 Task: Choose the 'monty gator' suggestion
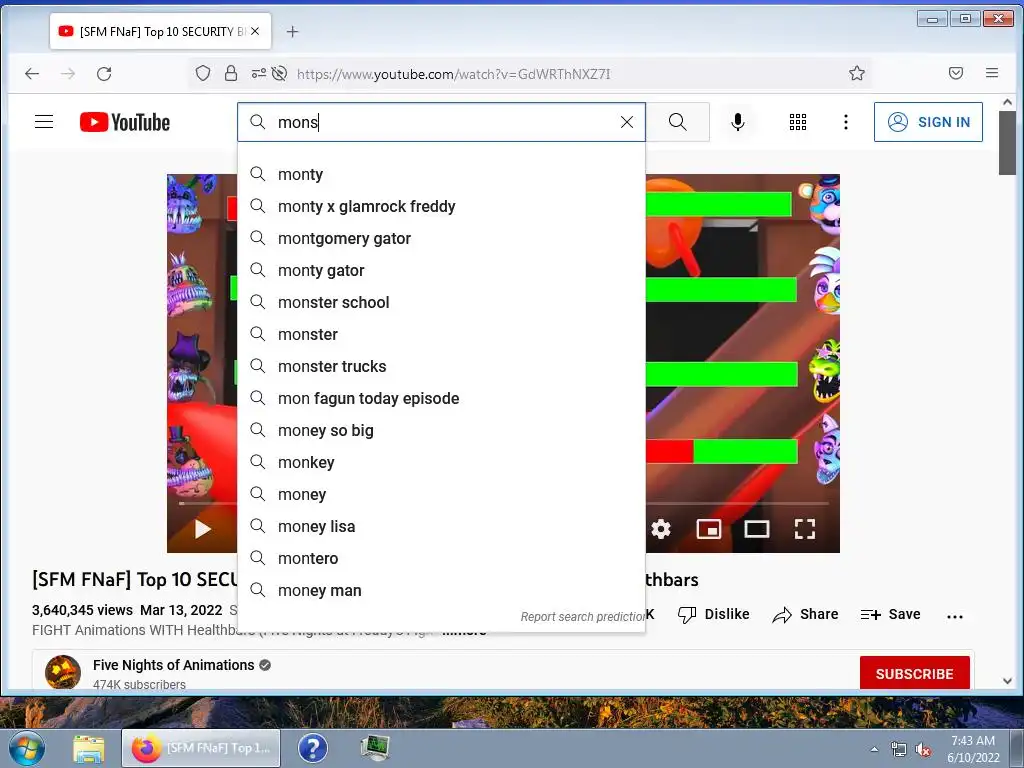[x=441, y=270]
